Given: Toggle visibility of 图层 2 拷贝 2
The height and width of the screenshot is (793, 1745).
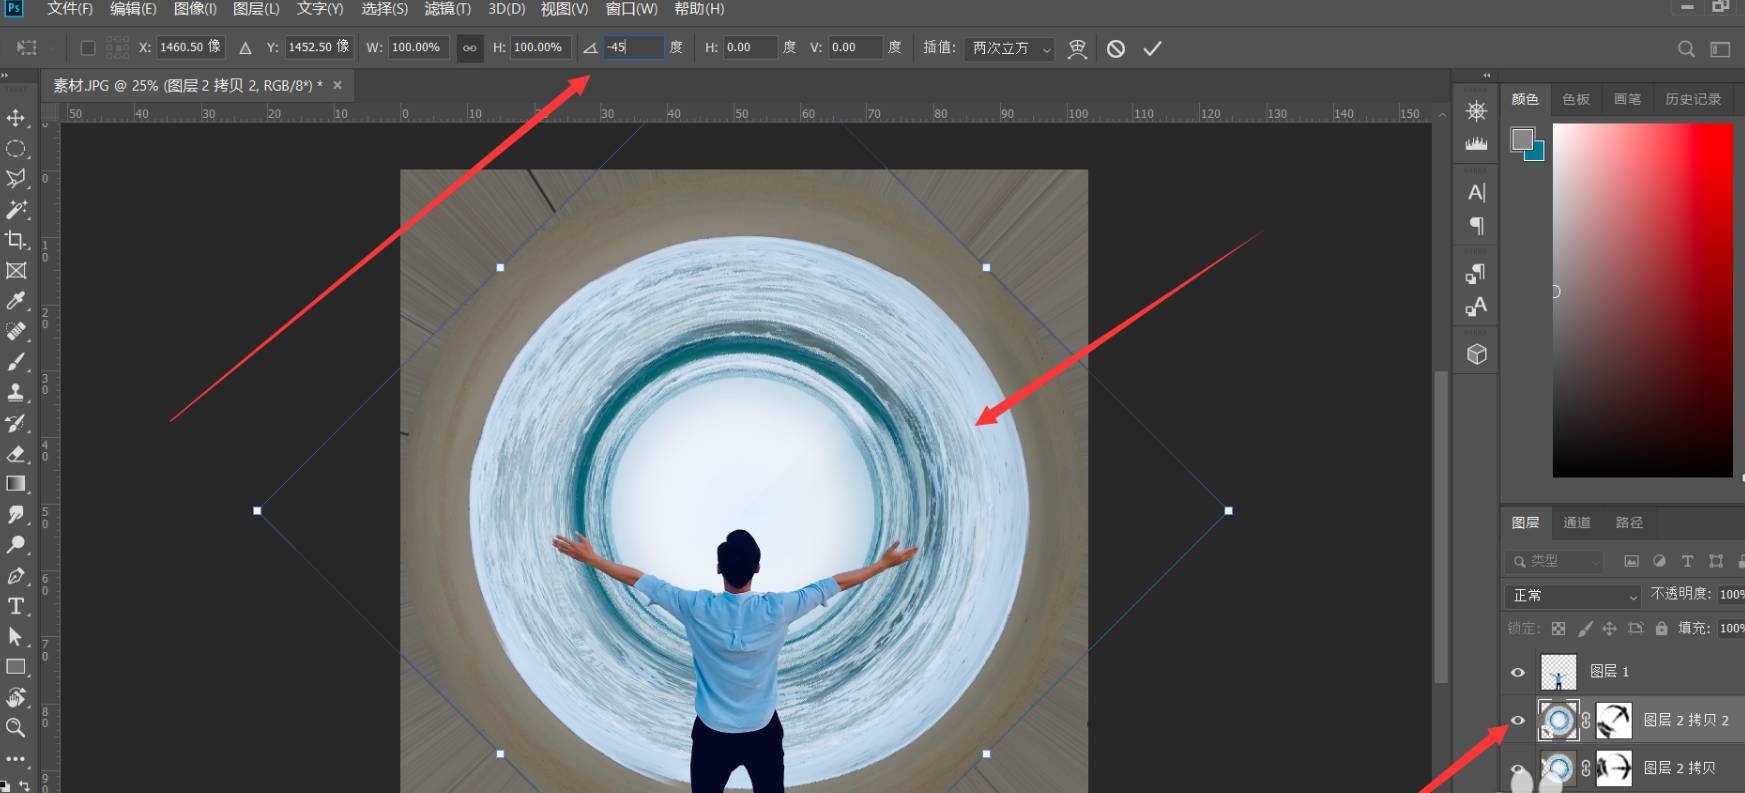Looking at the screenshot, I should (x=1518, y=720).
